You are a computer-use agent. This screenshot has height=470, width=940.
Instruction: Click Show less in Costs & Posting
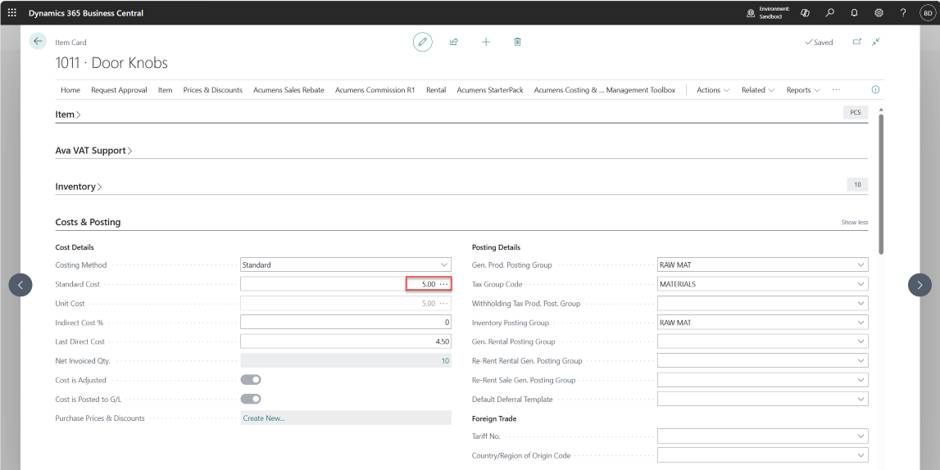pos(854,222)
